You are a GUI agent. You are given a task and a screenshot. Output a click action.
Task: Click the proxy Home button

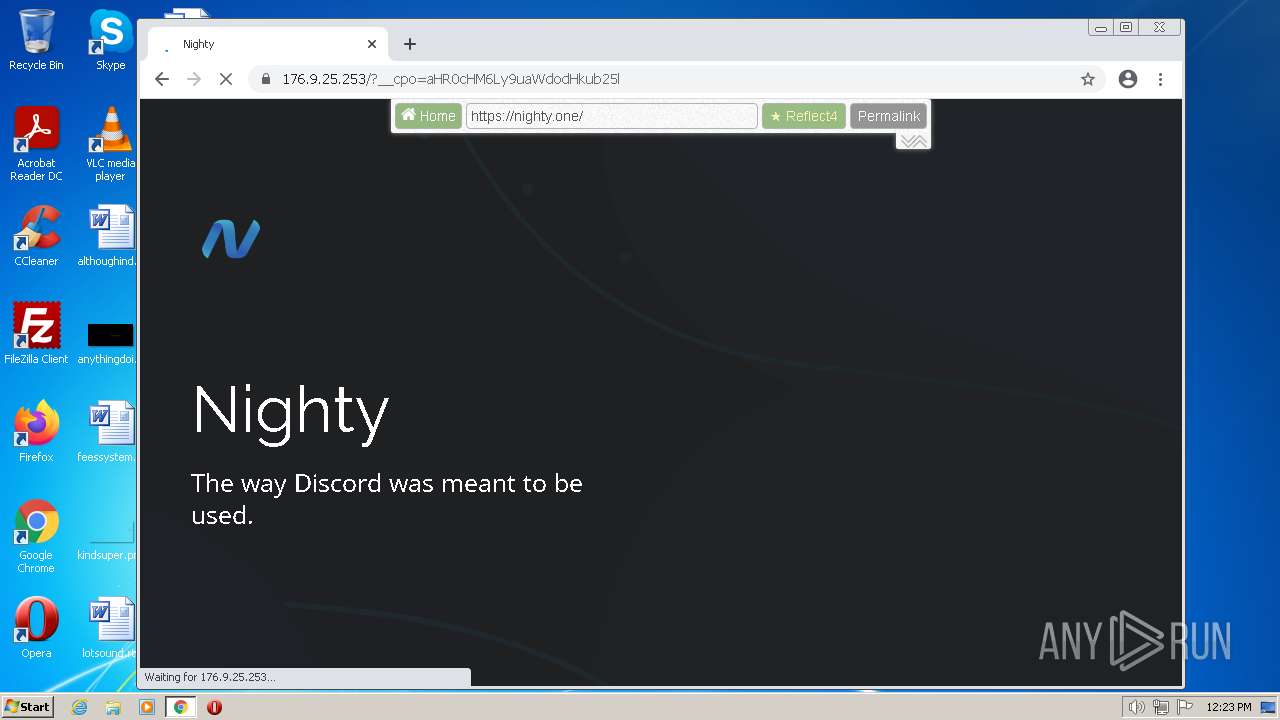click(428, 116)
